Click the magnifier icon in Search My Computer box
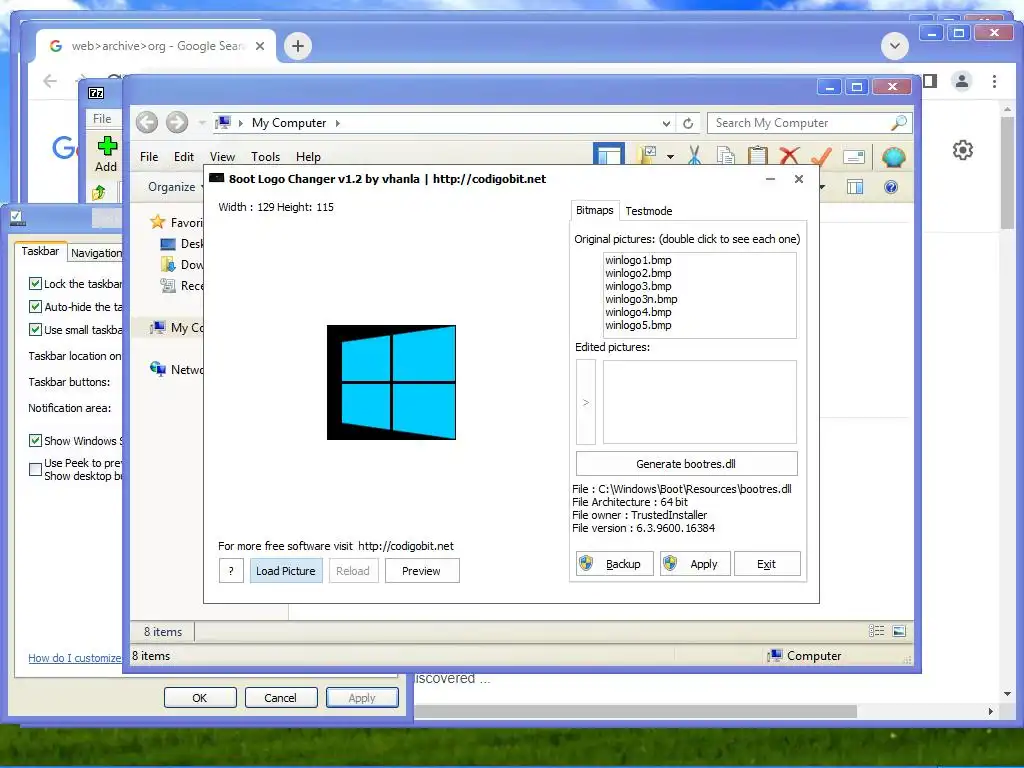 [899, 123]
